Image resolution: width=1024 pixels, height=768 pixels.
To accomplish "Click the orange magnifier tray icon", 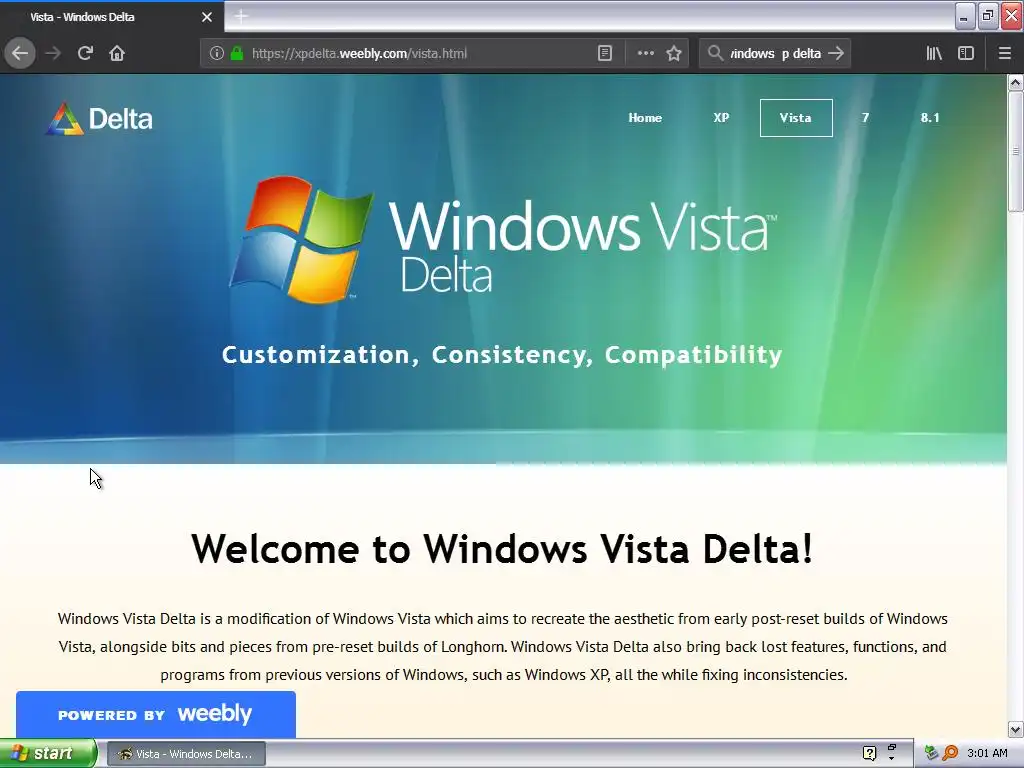I will pyautogui.click(x=951, y=754).
